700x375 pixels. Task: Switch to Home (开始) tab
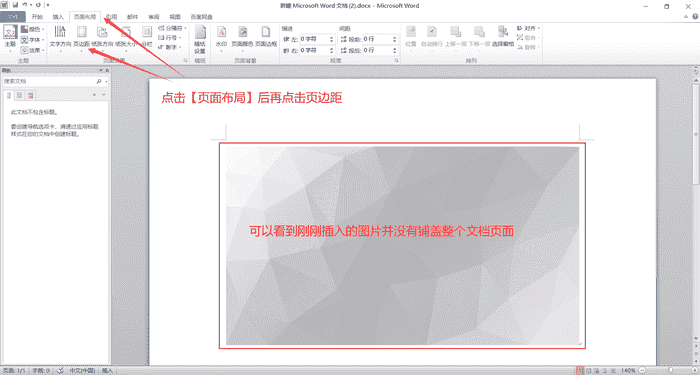37,17
